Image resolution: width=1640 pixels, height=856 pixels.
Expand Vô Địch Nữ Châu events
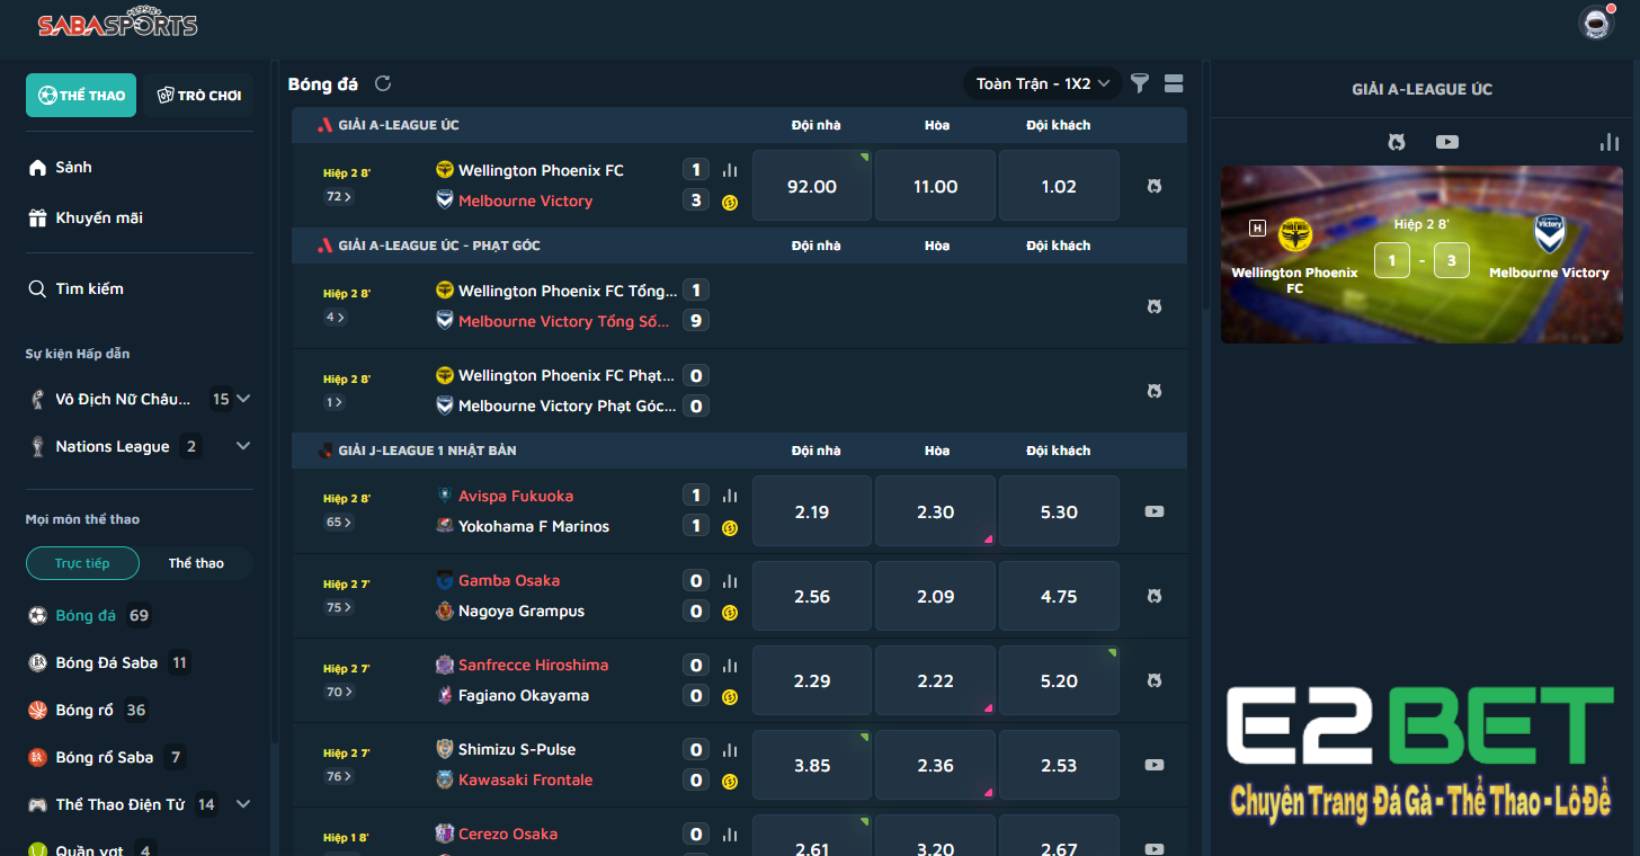[x=243, y=399]
